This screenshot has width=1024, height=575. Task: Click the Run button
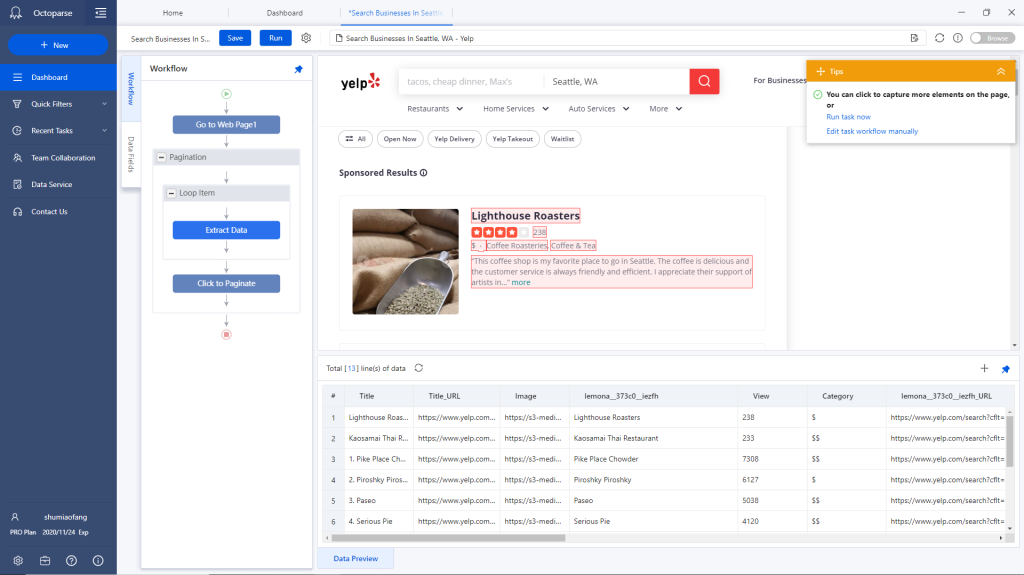click(276, 38)
